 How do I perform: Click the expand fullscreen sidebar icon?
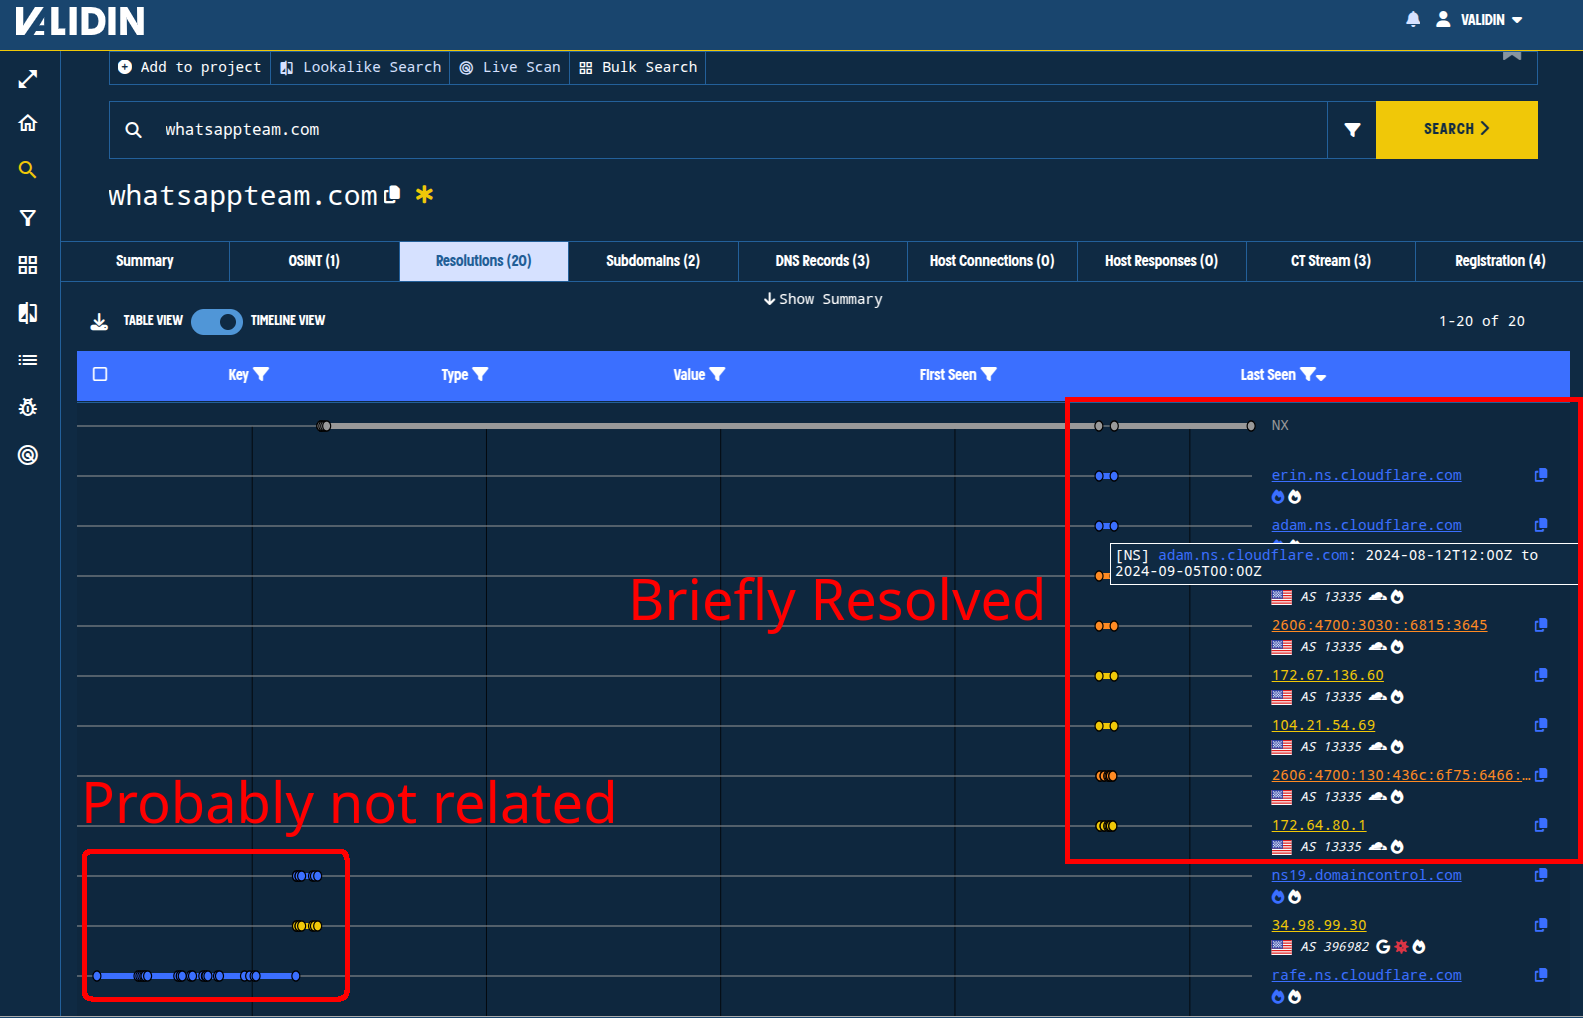28,79
